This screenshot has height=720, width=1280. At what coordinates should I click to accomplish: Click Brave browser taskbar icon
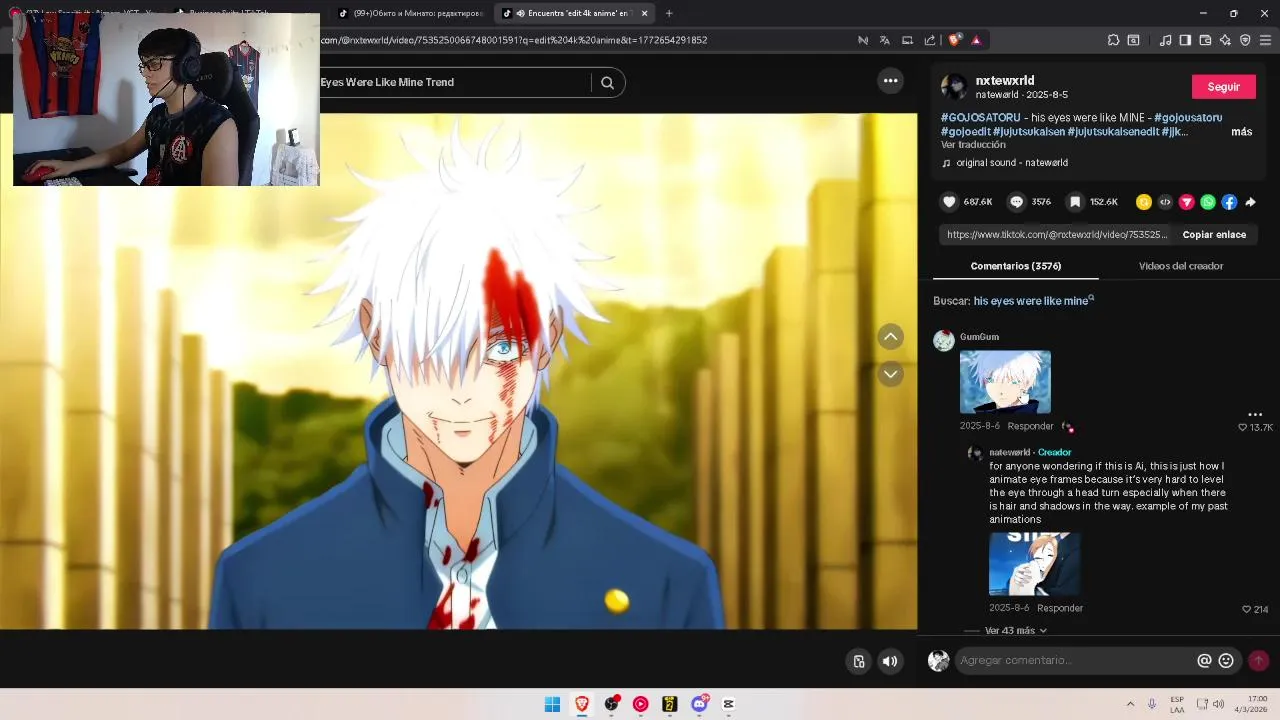tap(582, 704)
